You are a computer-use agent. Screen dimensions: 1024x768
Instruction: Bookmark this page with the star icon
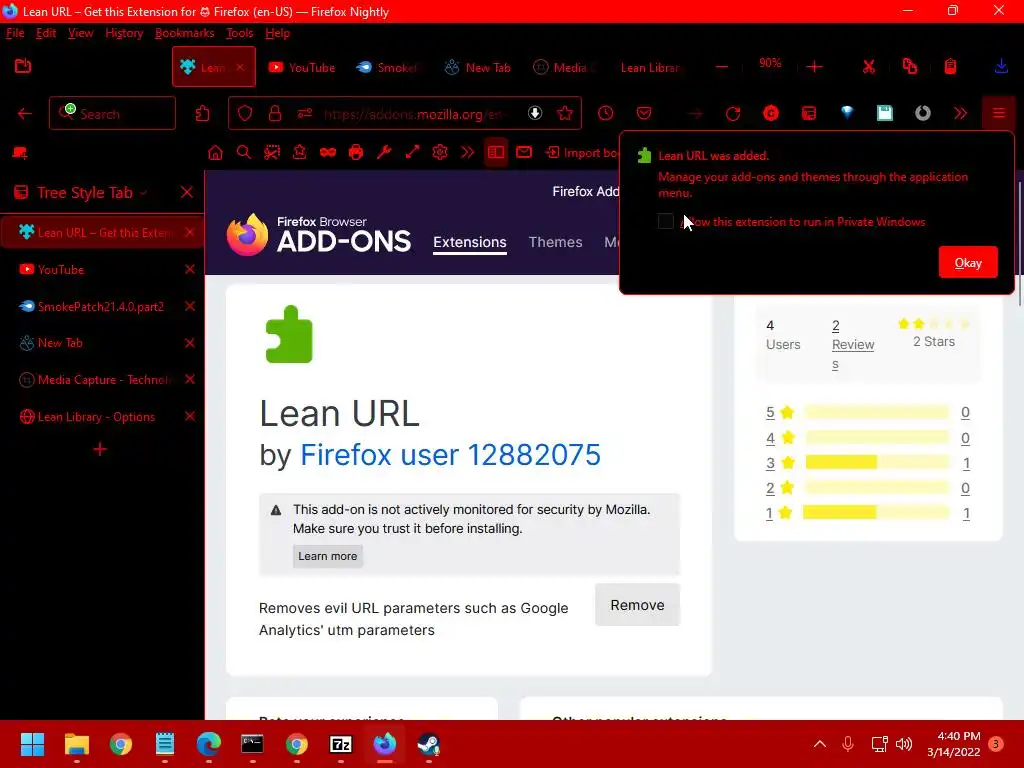[565, 114]
